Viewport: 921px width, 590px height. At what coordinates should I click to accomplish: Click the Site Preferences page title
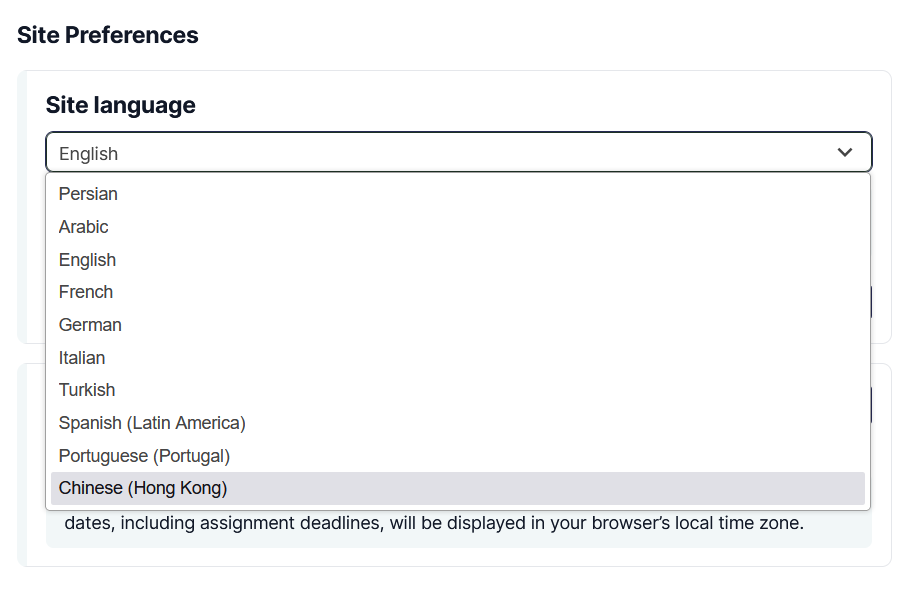tap(107, 35)
